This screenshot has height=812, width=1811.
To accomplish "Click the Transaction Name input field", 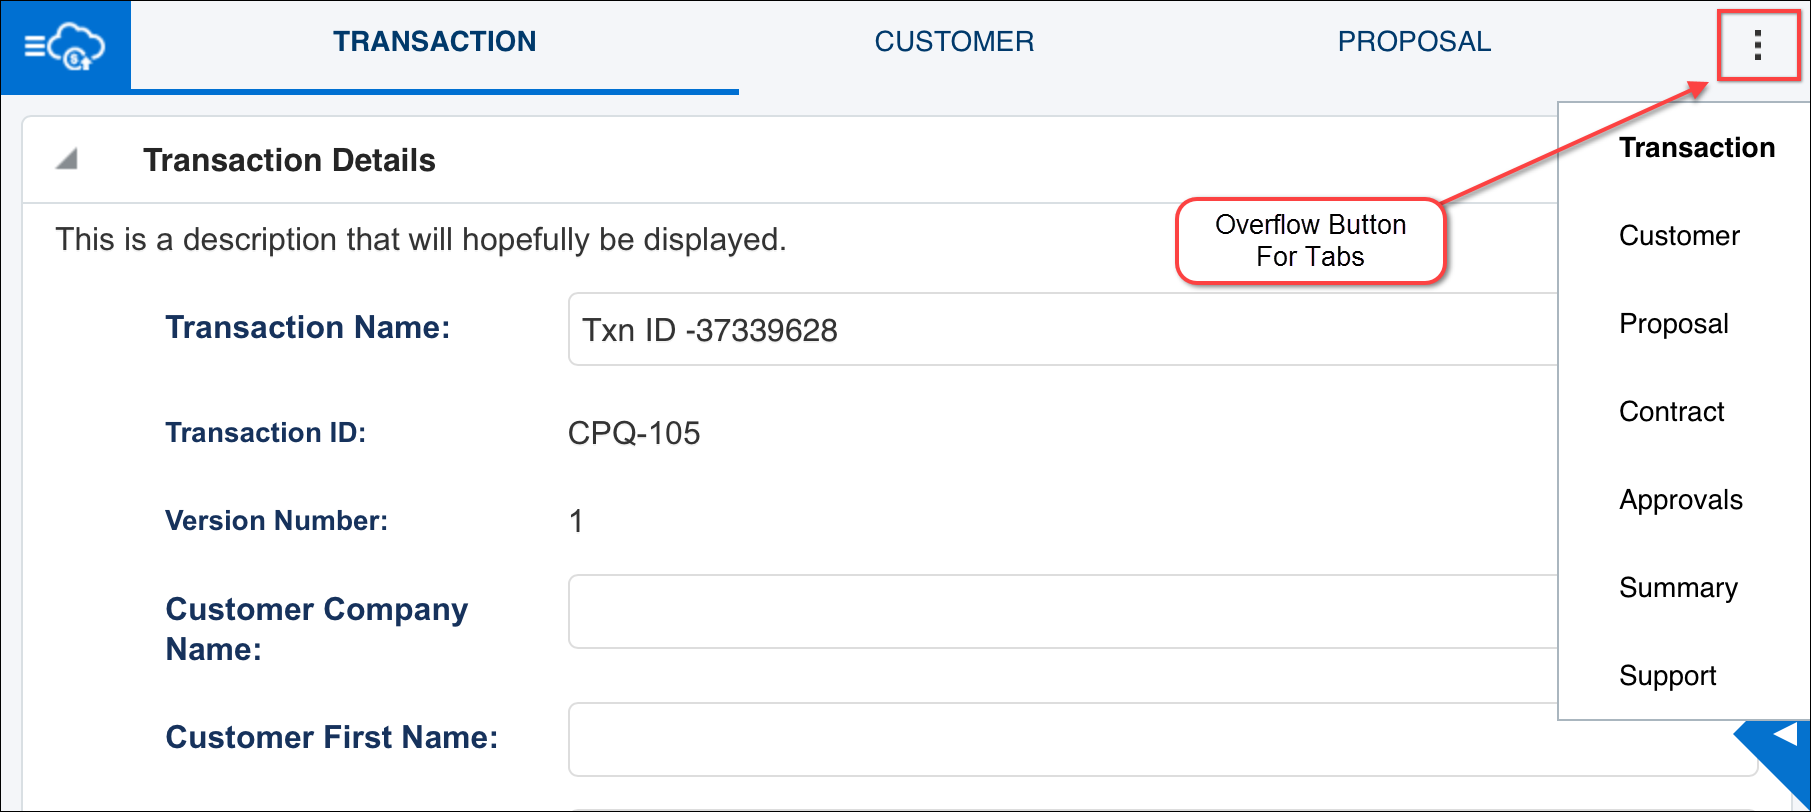I will [x=1000, y=329].
